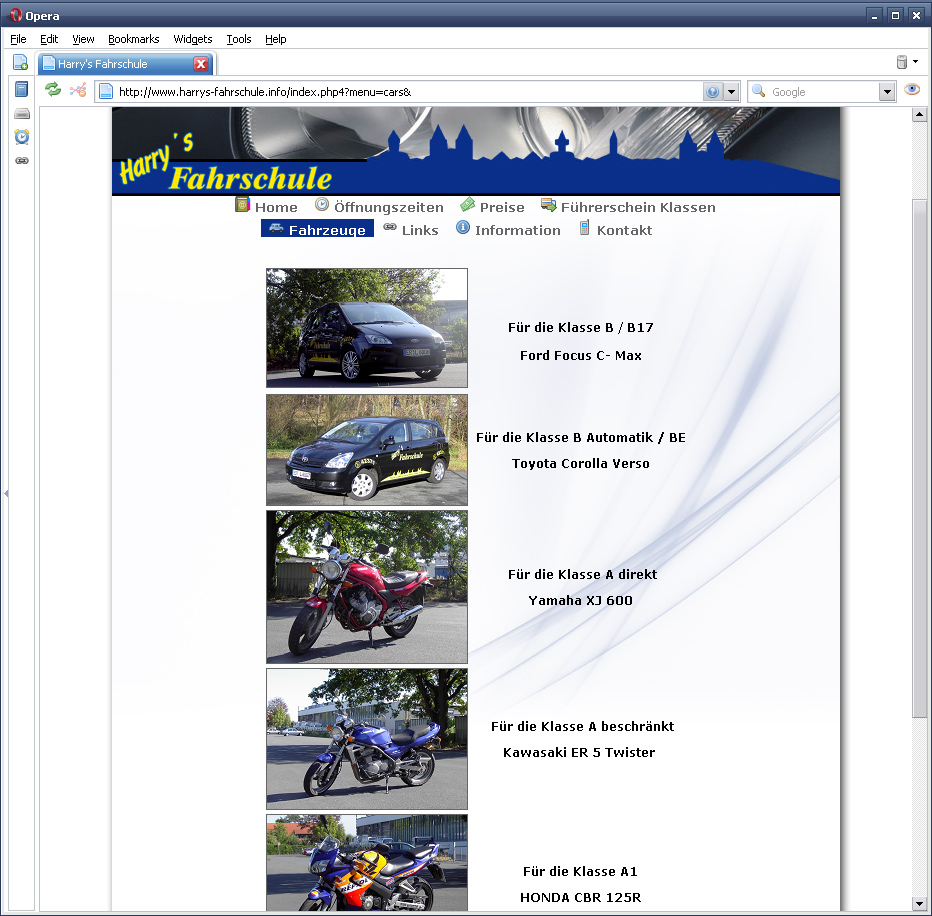
Task: Click the Kawasaki ER 5 Twister photo
Action: 367,739
